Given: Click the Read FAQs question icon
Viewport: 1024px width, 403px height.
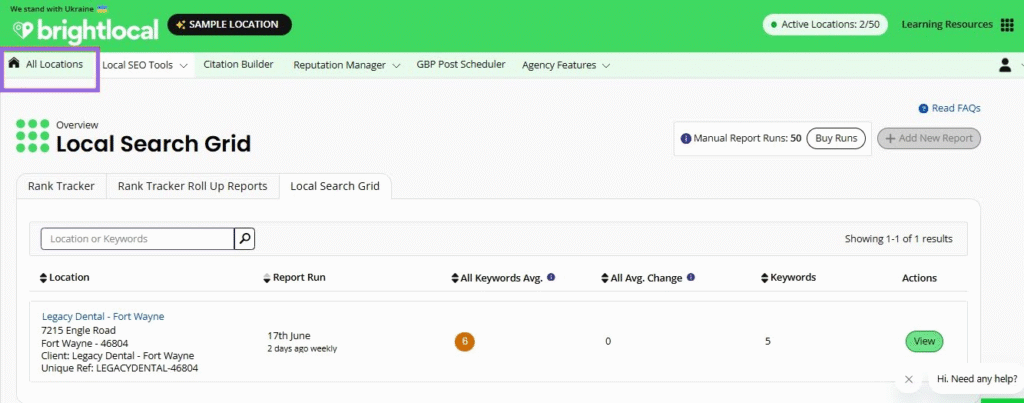Looking at the screenshot, I should pos(923,108).
